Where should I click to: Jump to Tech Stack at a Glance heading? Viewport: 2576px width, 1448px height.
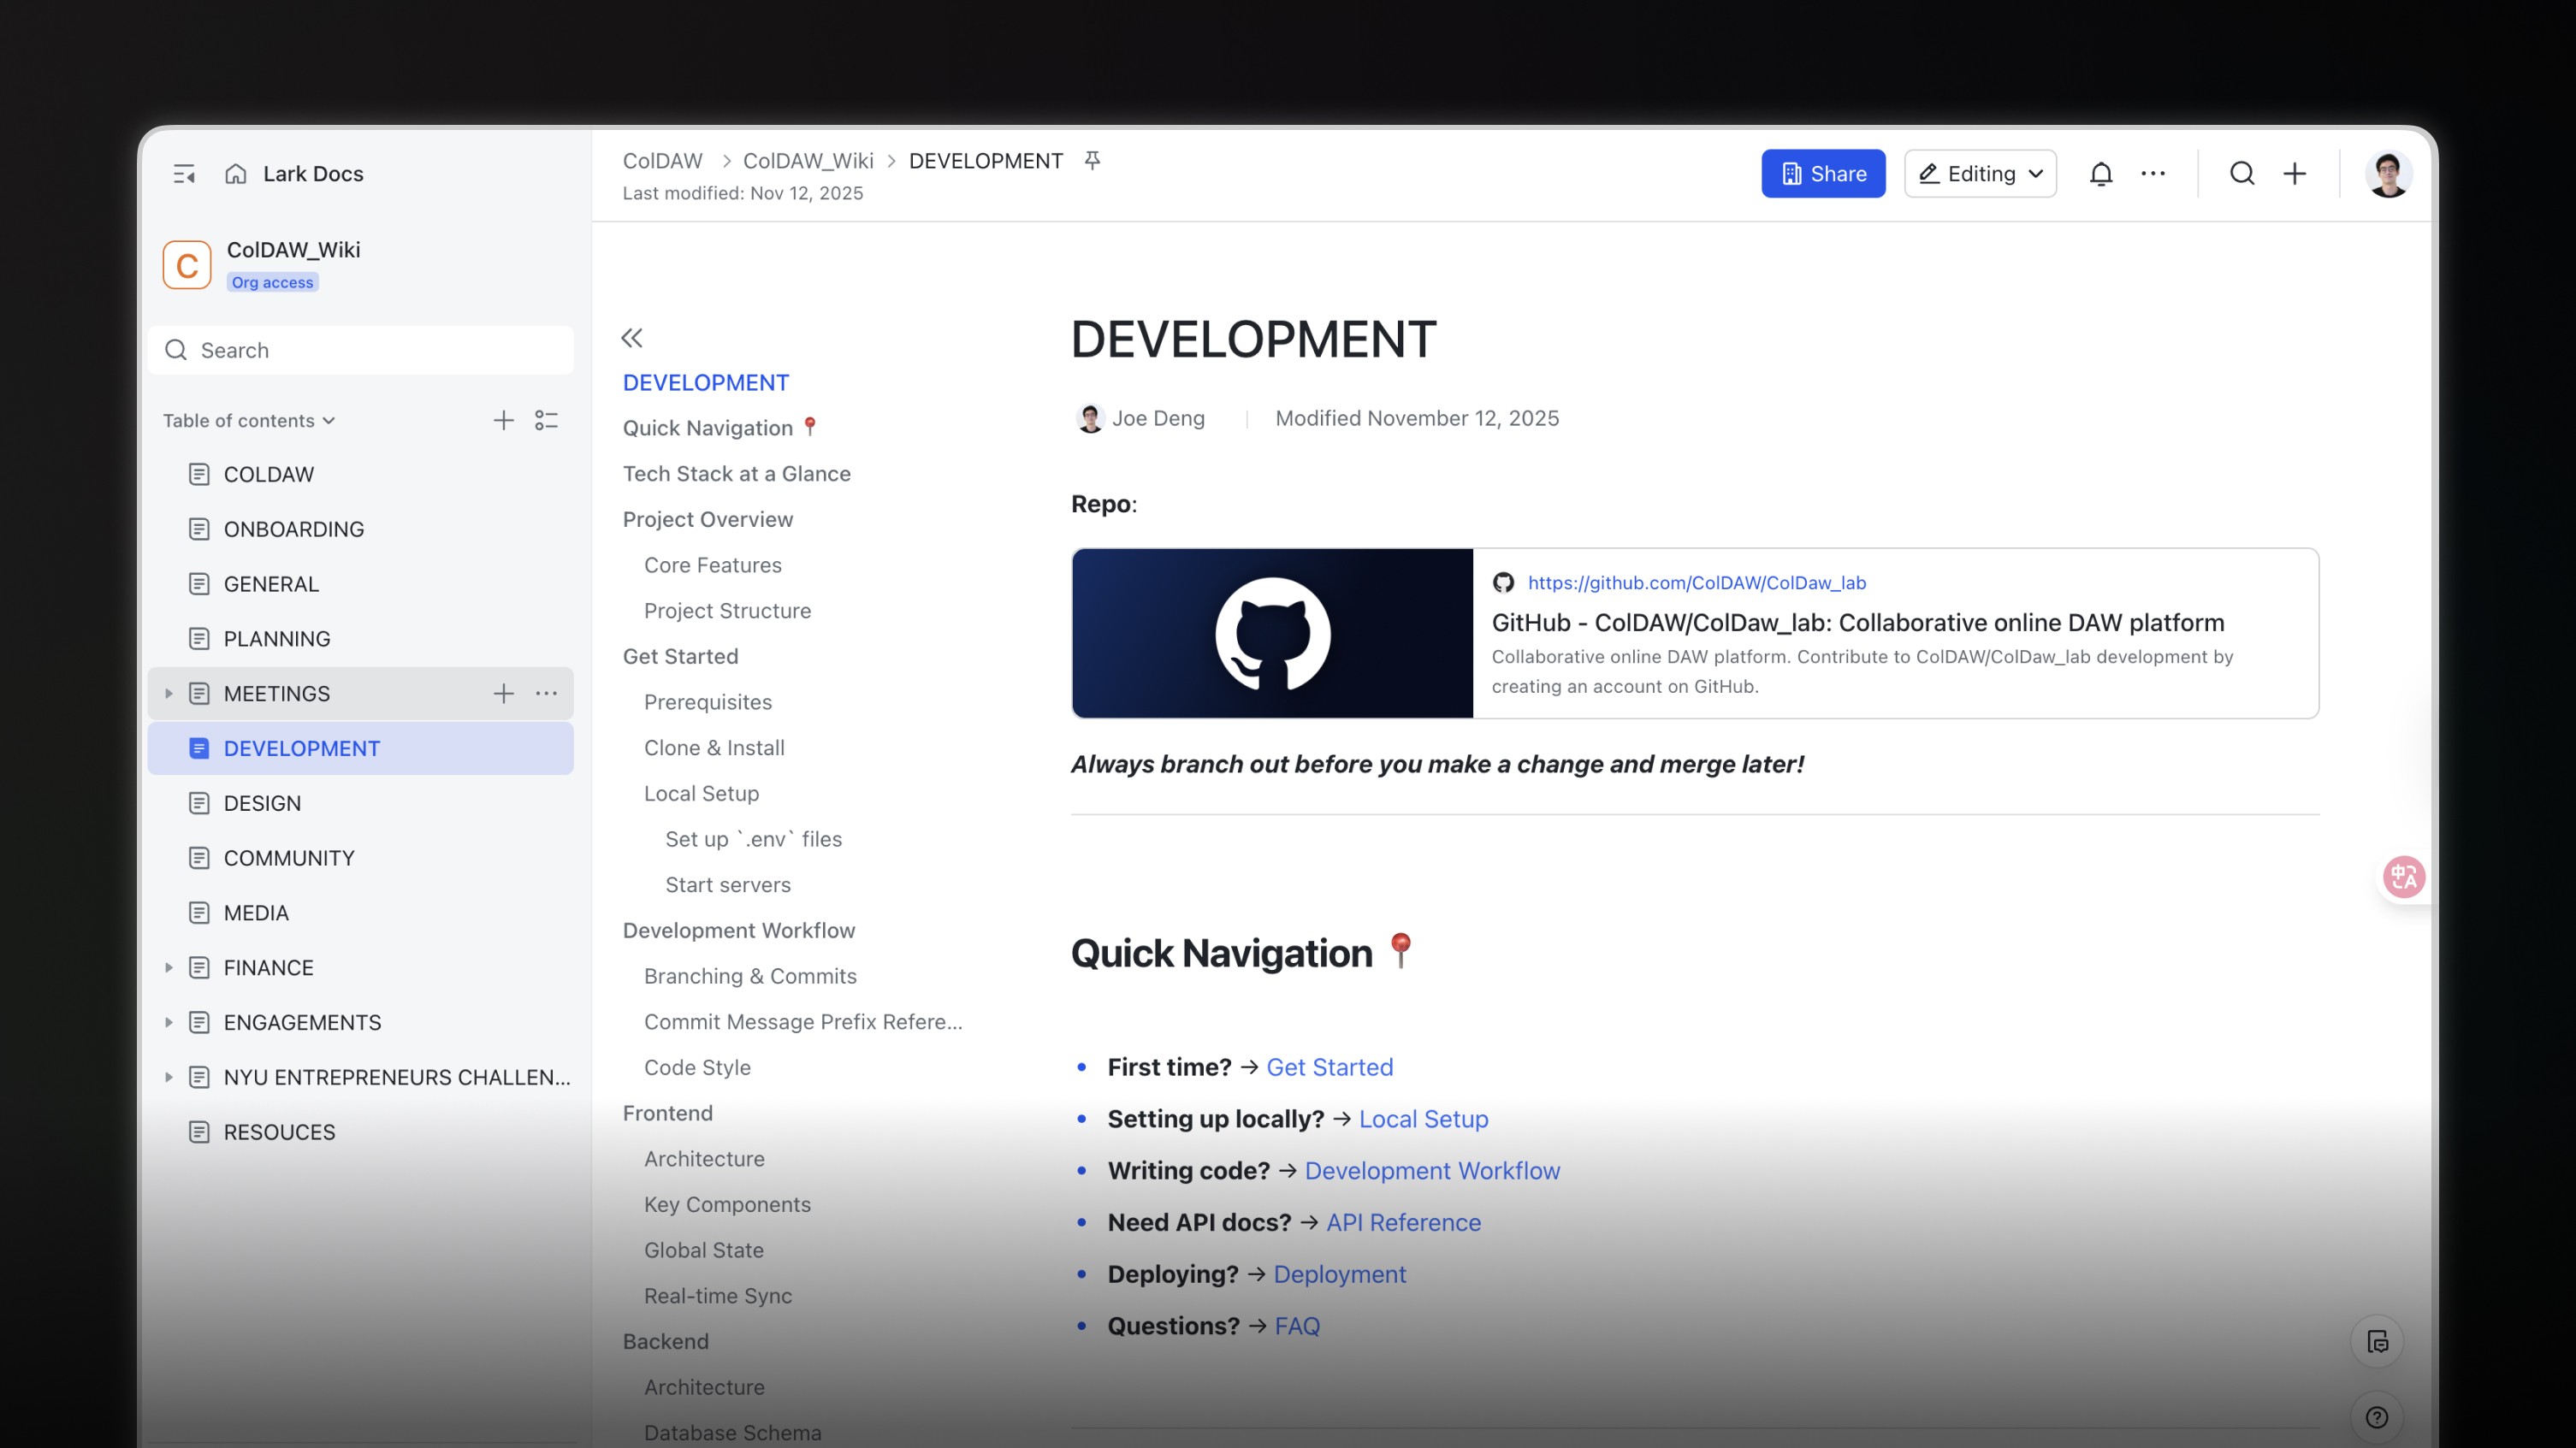736,474
